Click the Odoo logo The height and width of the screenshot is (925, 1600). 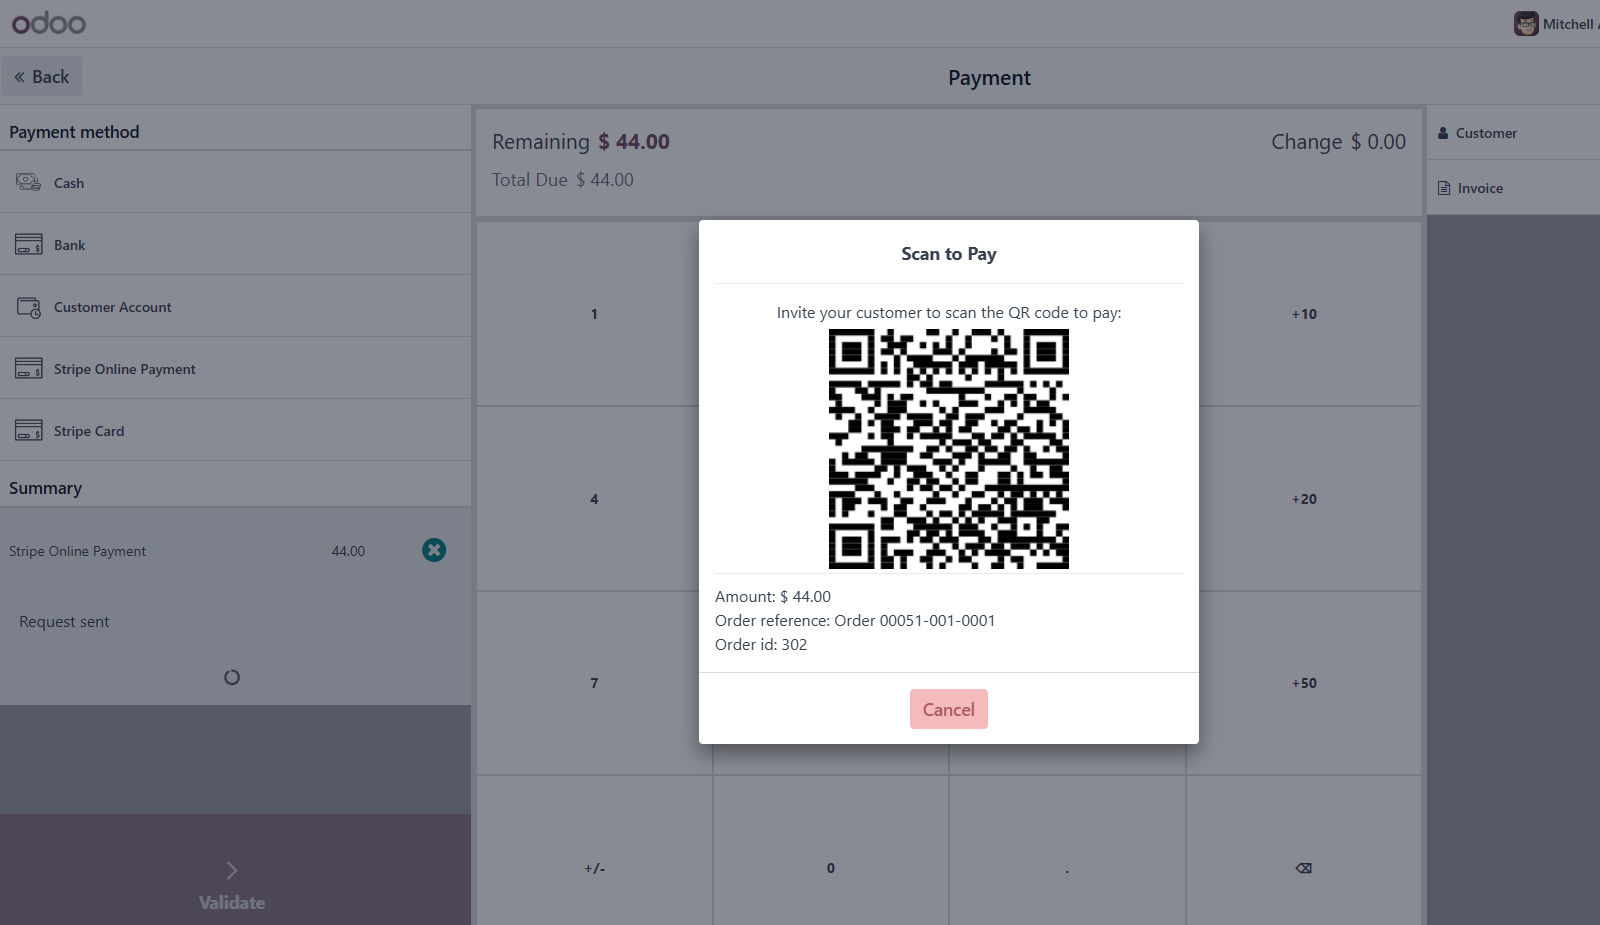click(x=48, y=23)
